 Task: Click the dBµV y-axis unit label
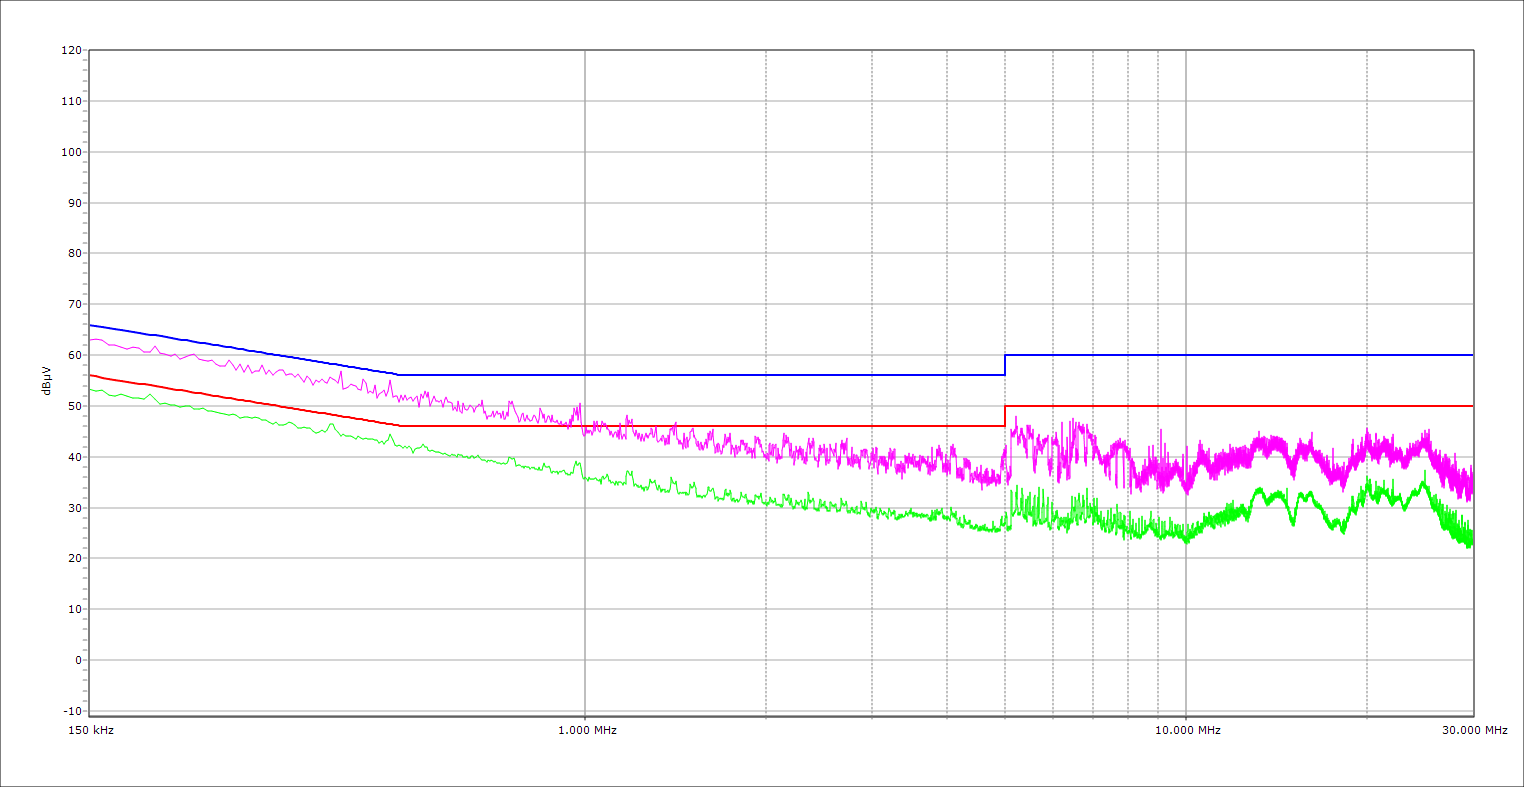(47, 381)
